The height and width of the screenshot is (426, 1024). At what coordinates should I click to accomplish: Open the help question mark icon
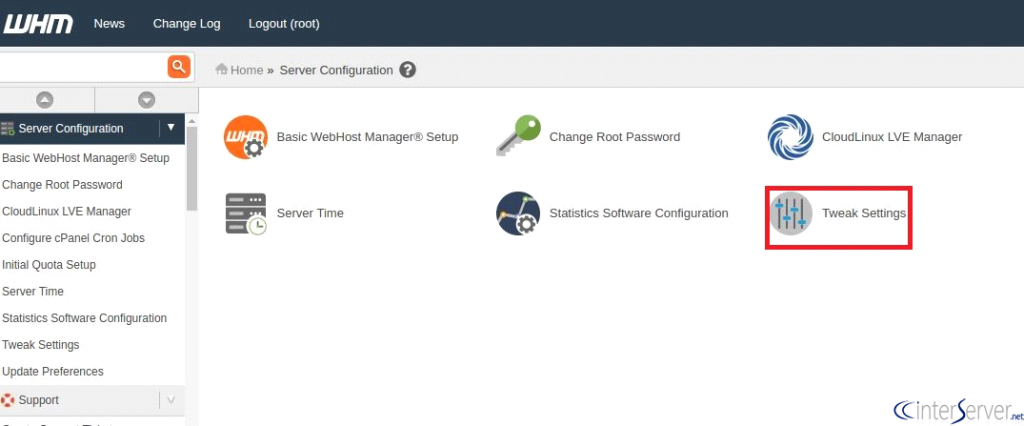pos(408,70)
